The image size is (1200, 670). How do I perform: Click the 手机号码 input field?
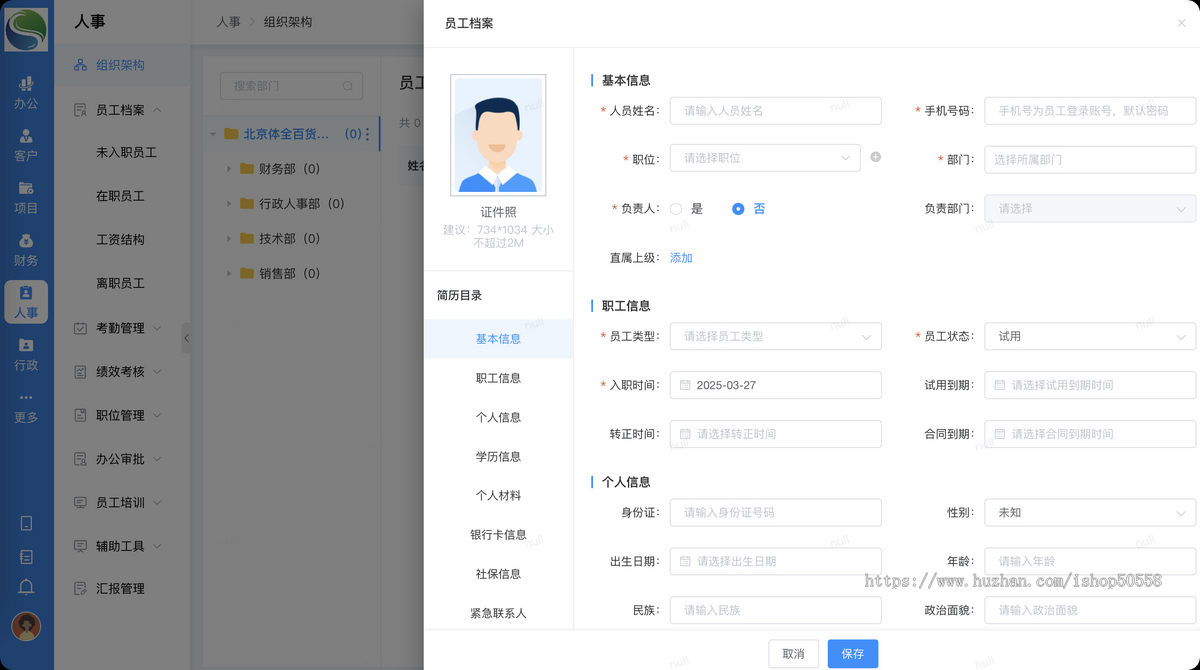click(x=1090, y=110)
